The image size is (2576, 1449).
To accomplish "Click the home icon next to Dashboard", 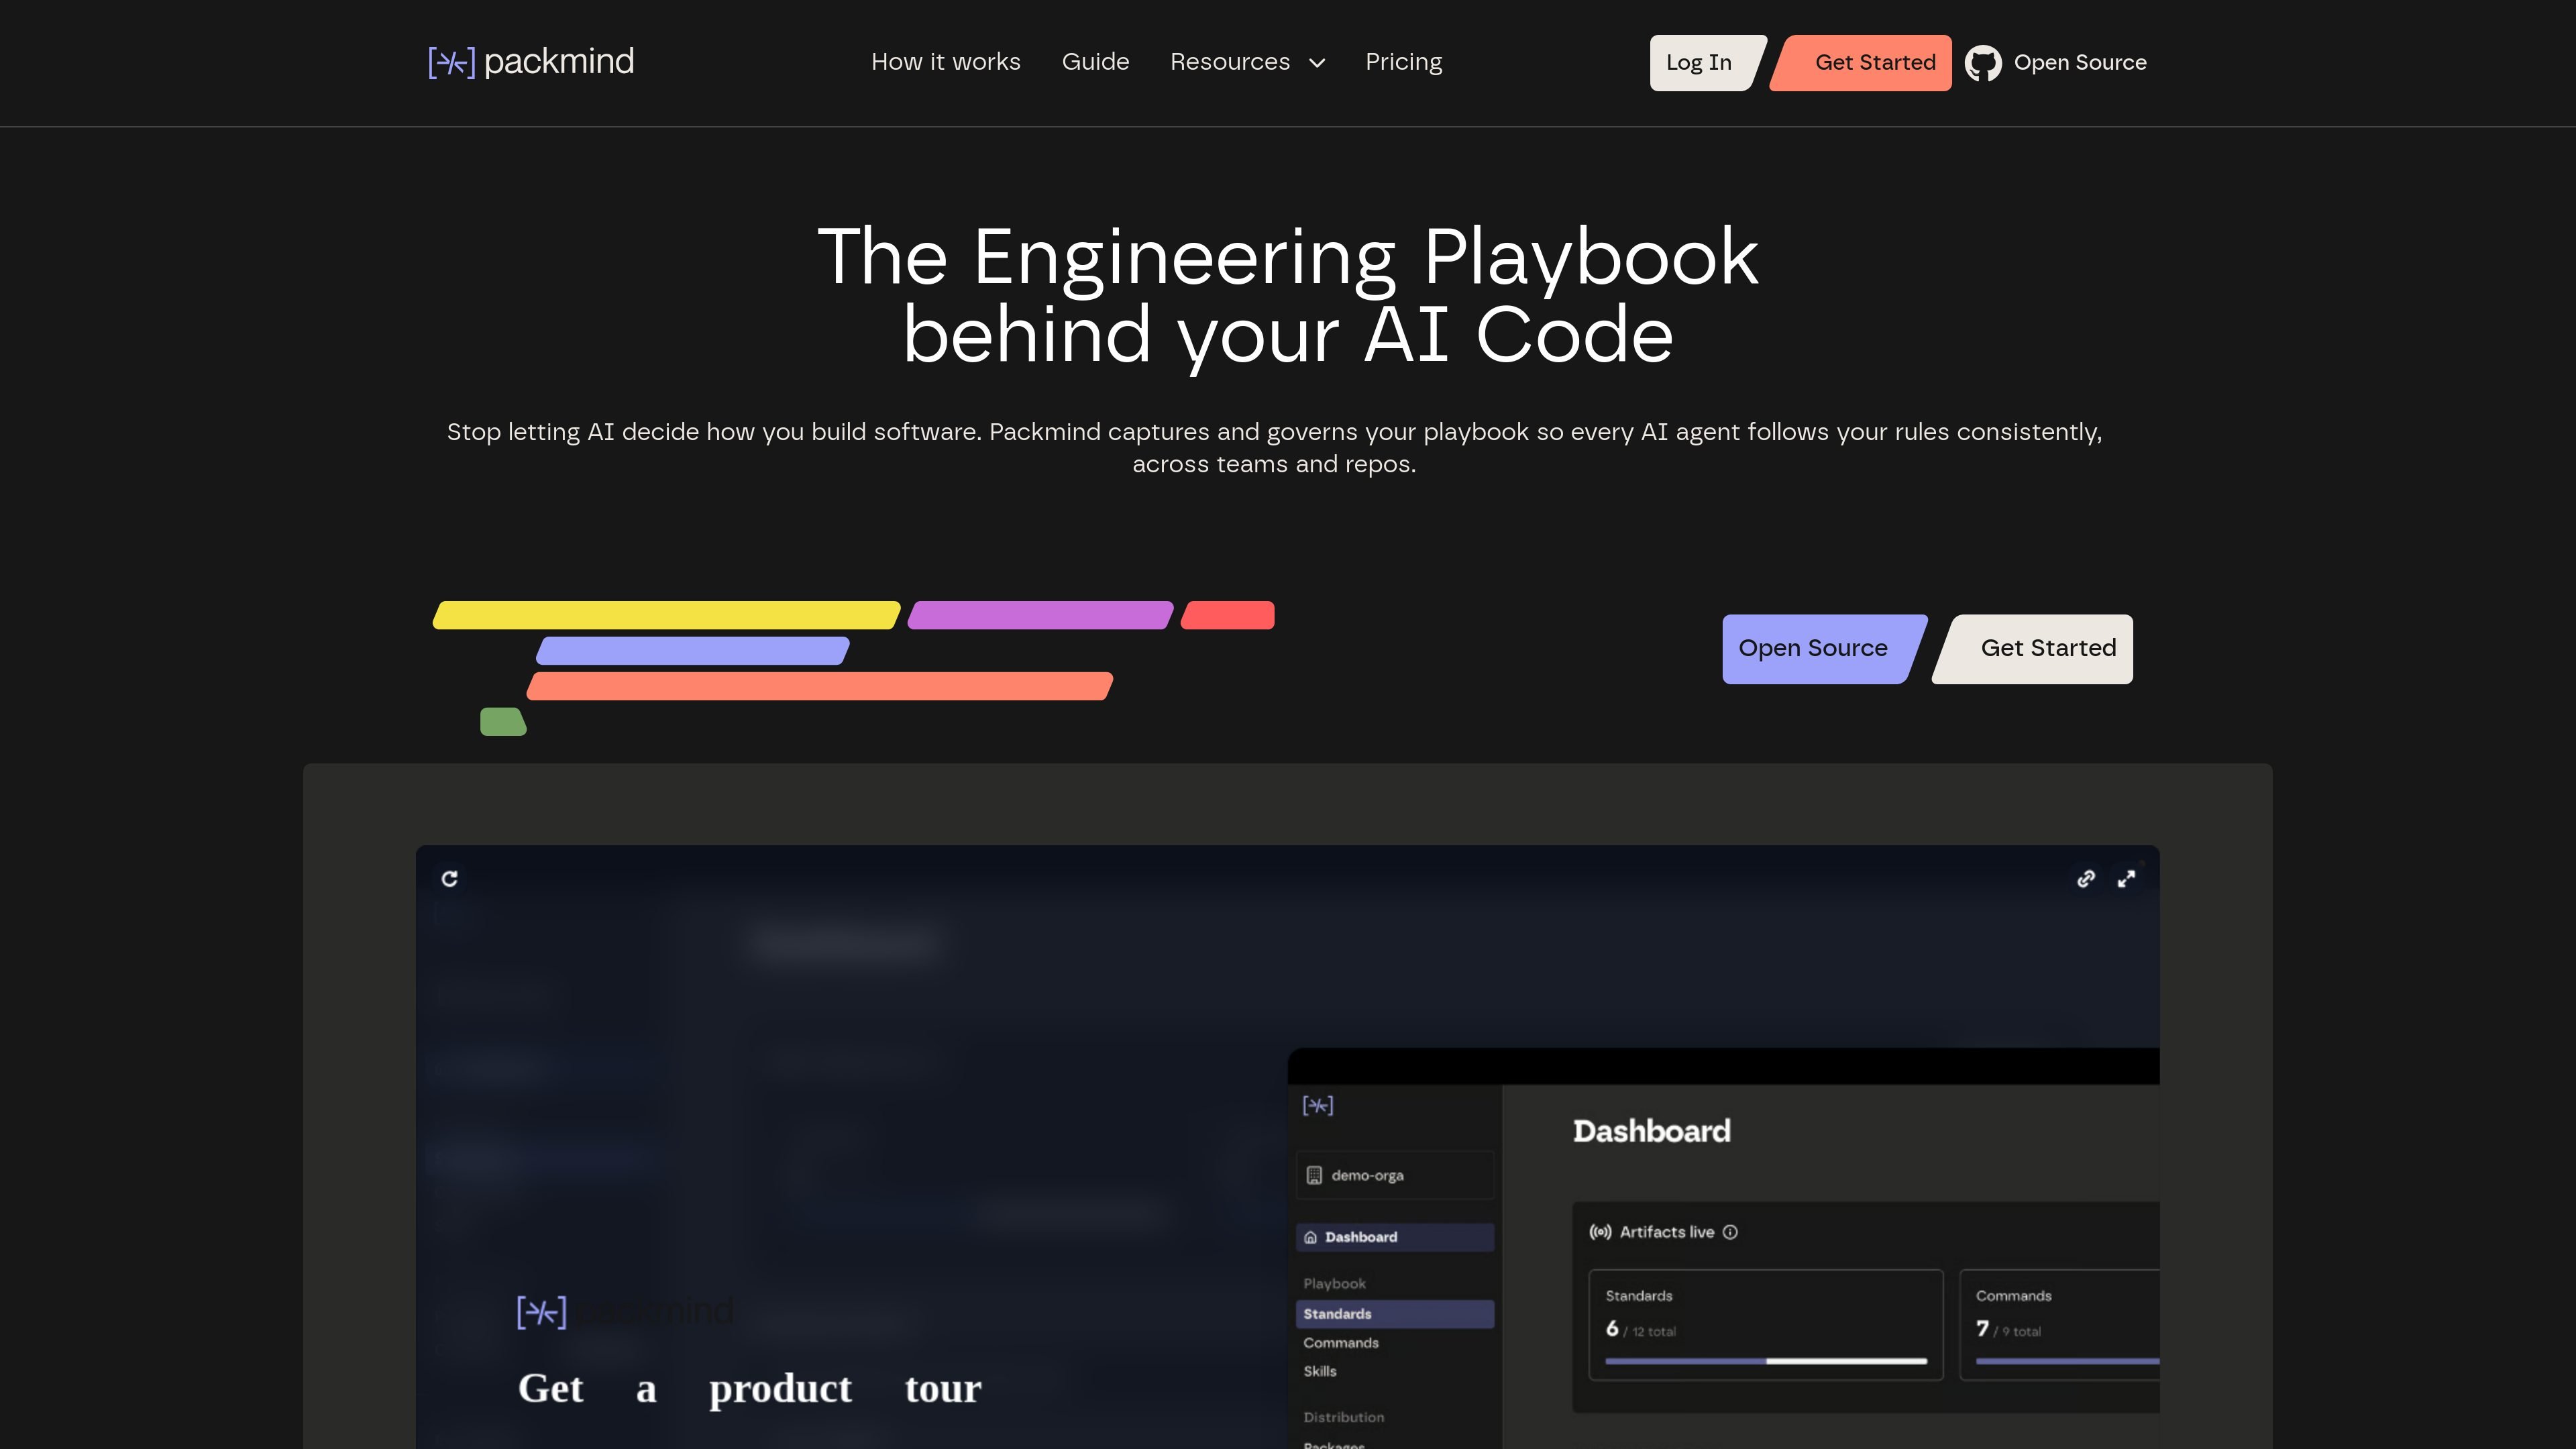I will tap(1311, 1237).
